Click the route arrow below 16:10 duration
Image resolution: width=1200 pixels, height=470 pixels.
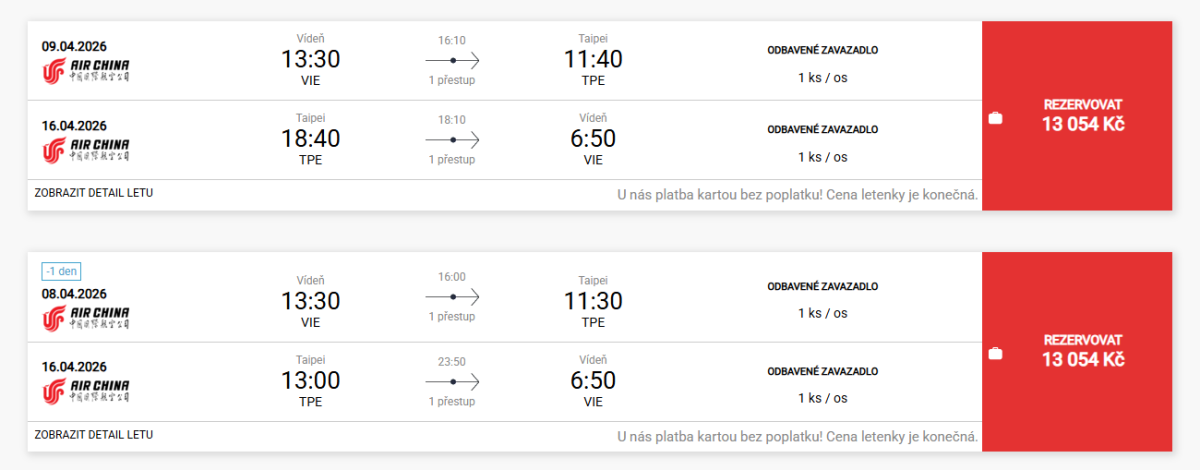point(452,60)
